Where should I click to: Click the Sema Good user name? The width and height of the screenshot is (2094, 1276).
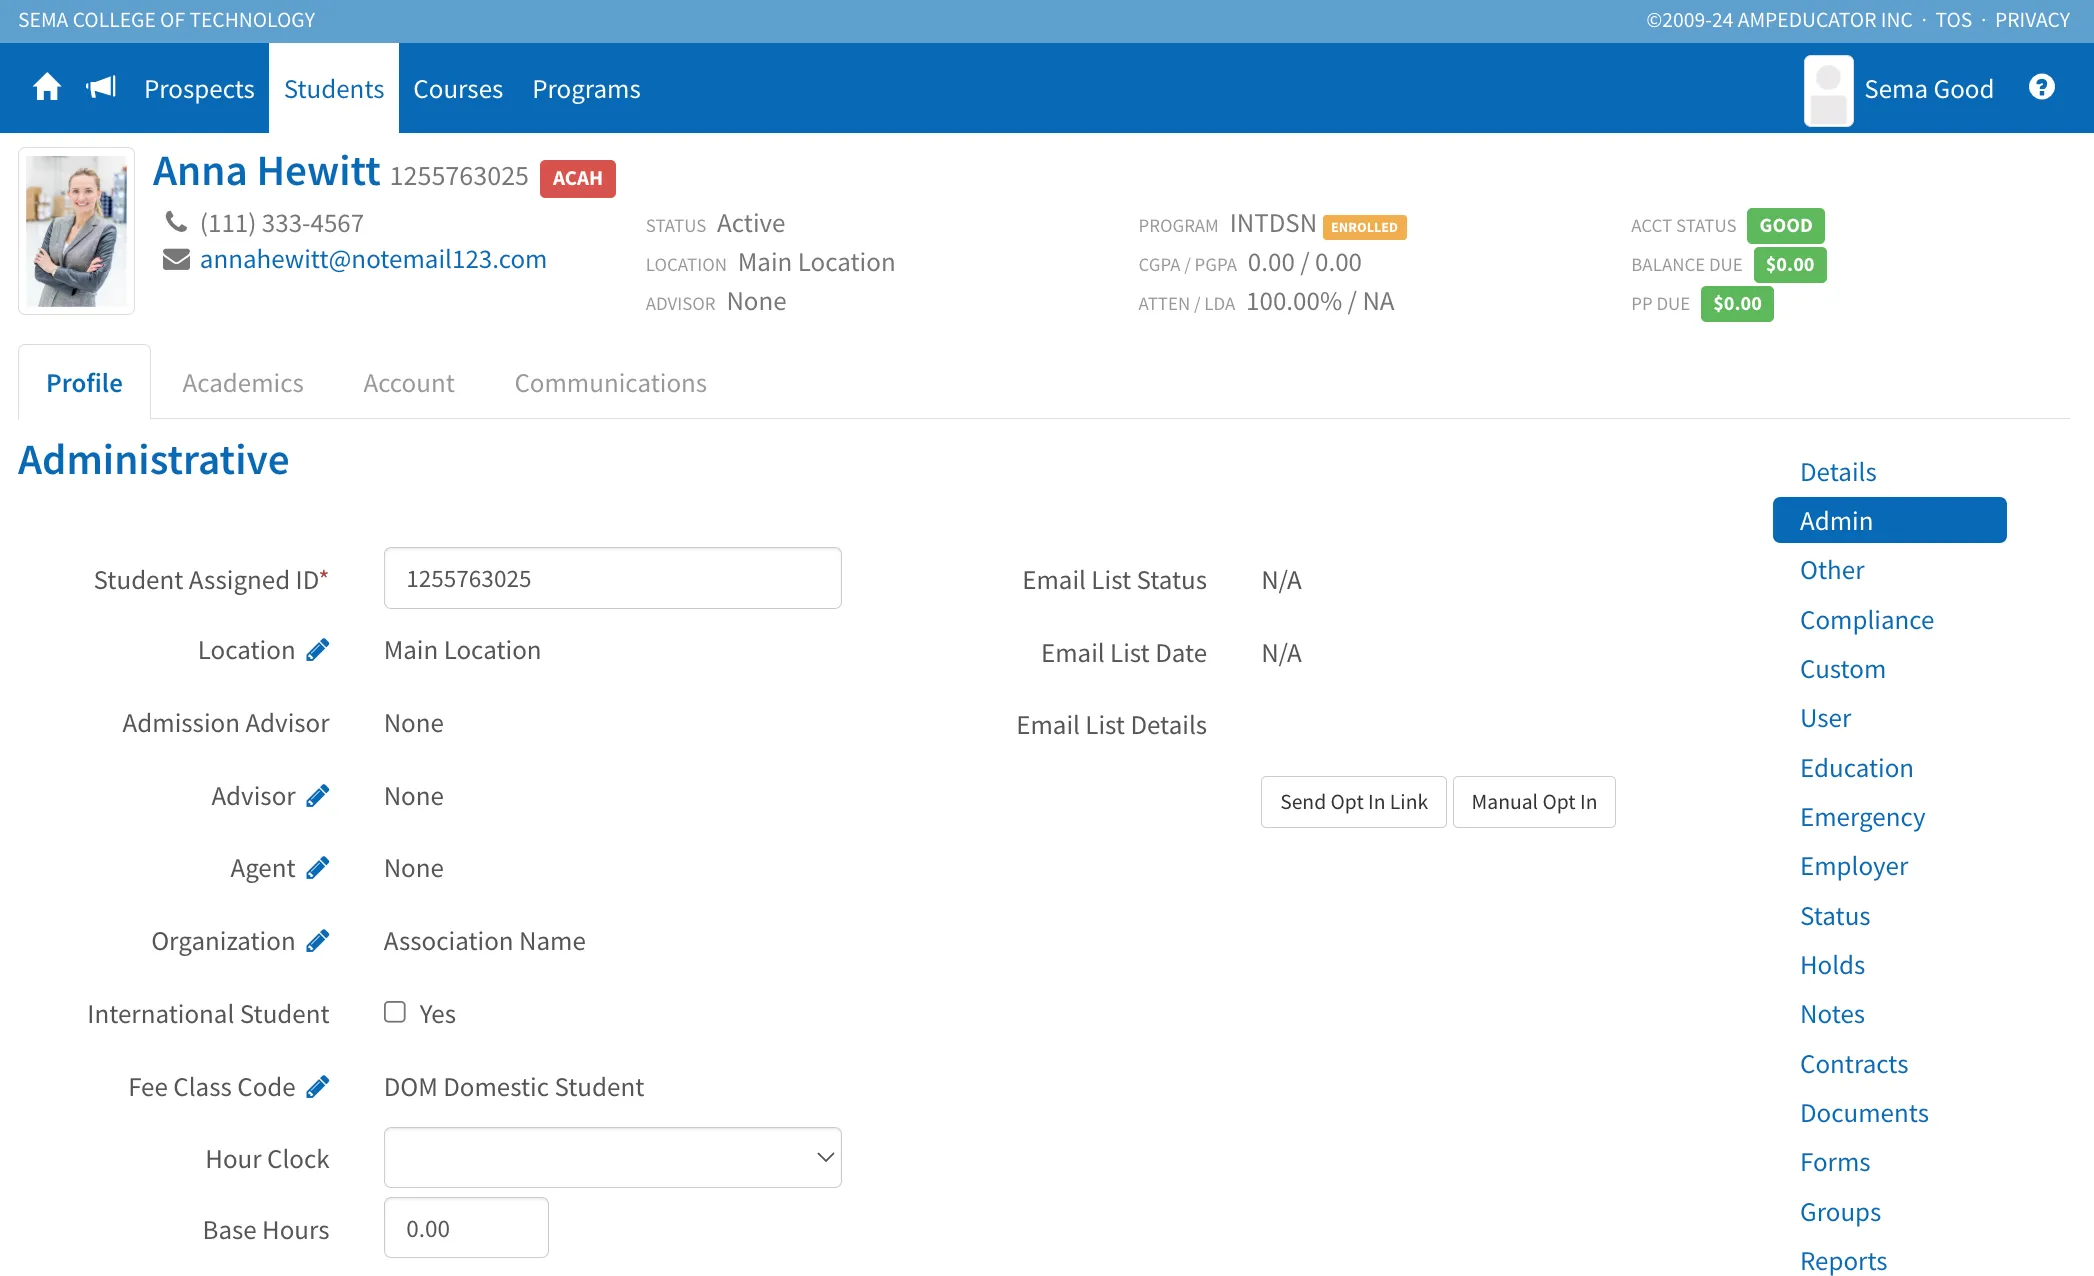1929,89
